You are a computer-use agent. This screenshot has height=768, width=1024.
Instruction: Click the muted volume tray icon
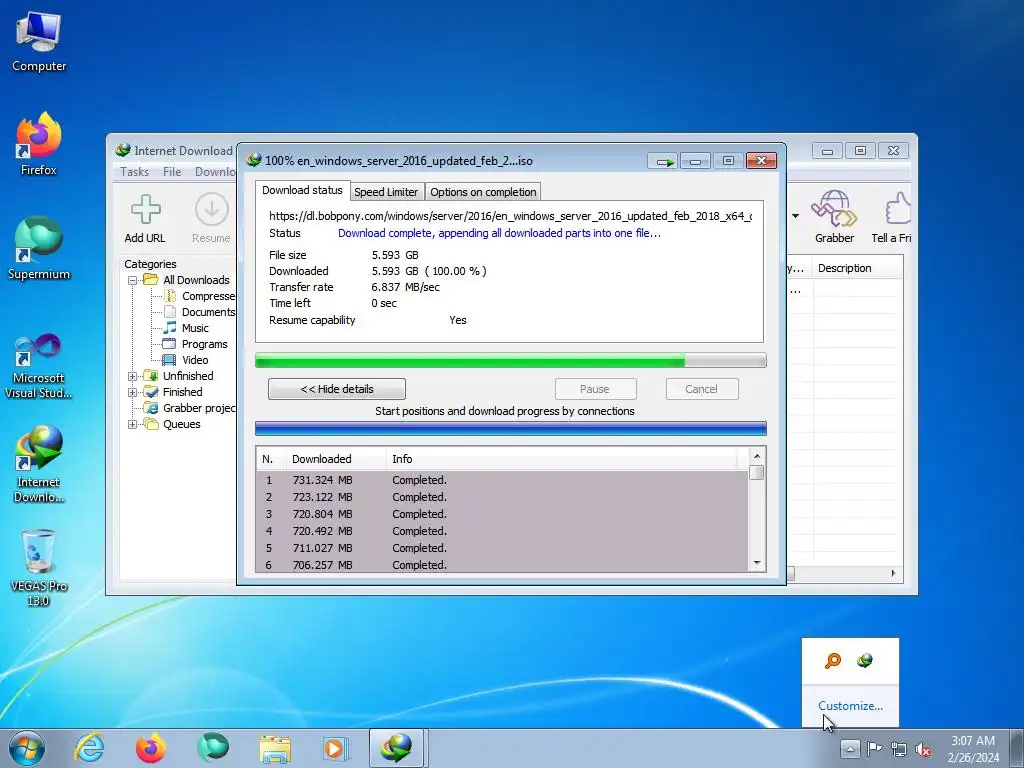[x=923, y=748]
